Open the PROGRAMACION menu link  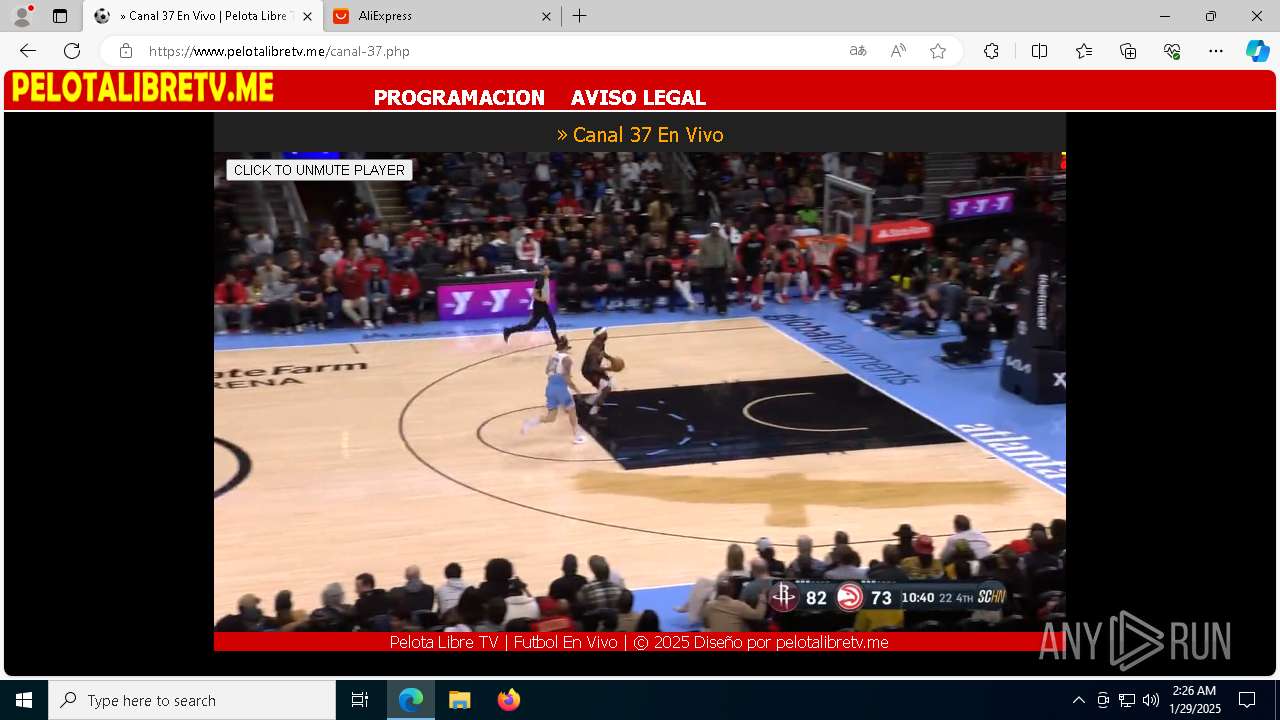(x=459, y=98)
